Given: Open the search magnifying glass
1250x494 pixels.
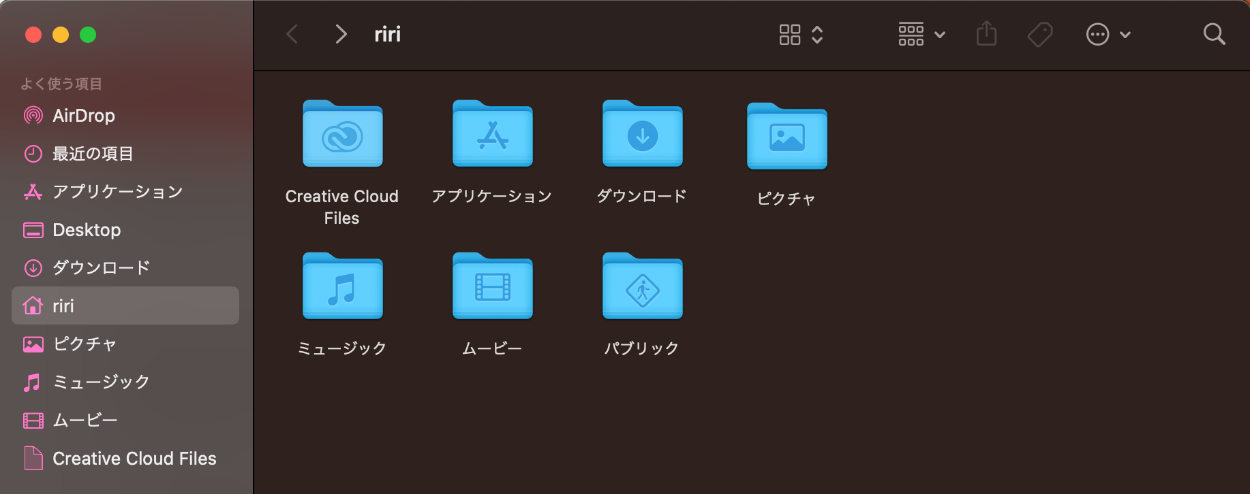Looking at the screenshot, I should click(x=1214, y=35).
